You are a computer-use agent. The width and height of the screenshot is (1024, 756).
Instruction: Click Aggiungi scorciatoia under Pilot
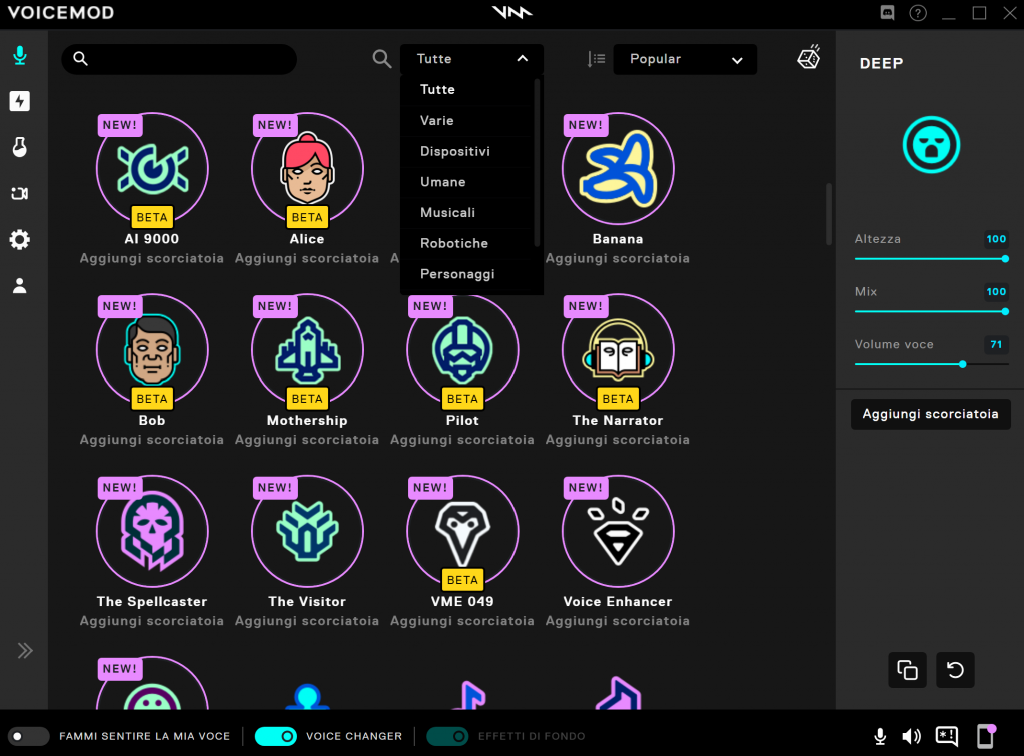(462, 439)
